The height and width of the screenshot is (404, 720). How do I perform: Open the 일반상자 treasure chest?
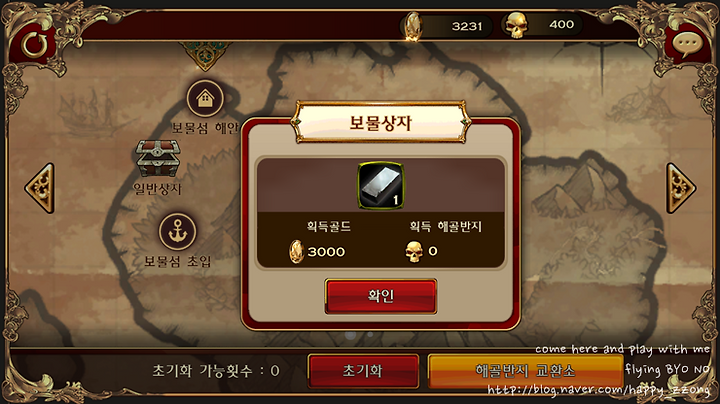[158, 159]
